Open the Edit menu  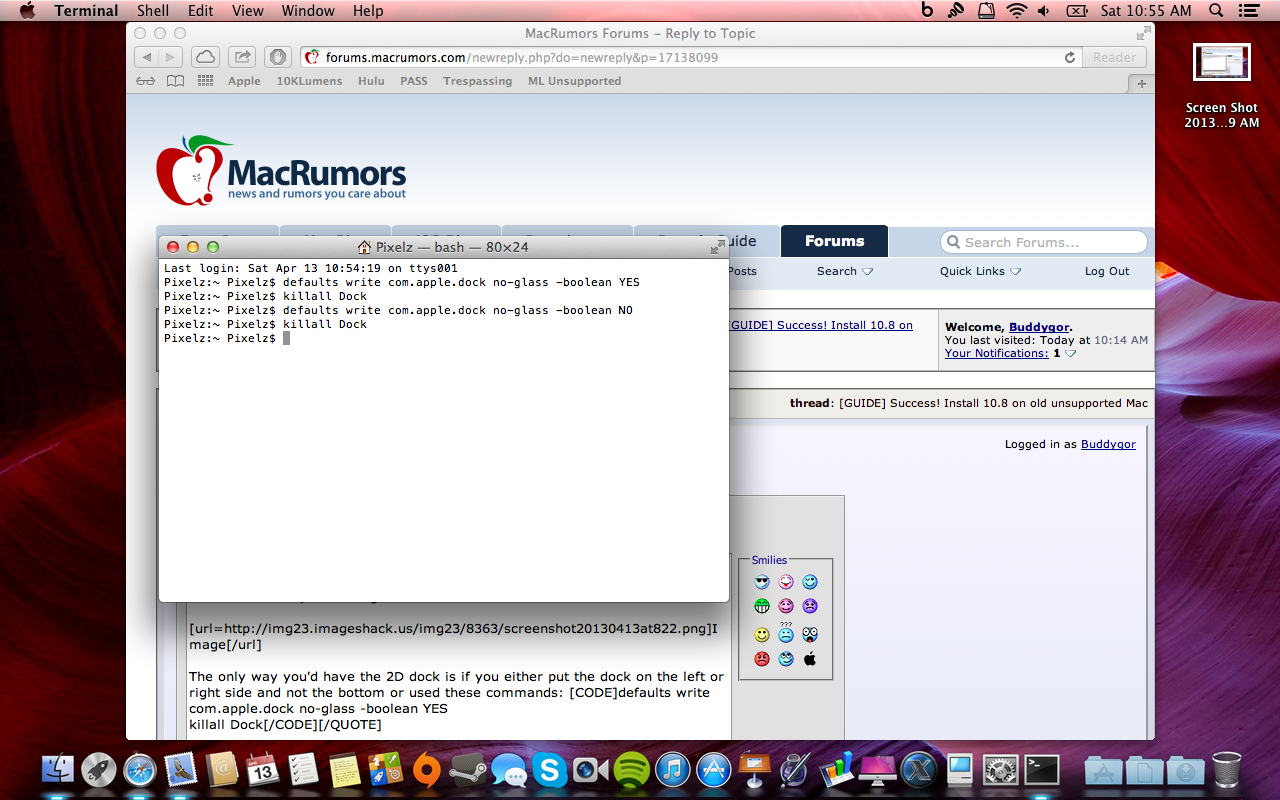click(x=200, y=11)
